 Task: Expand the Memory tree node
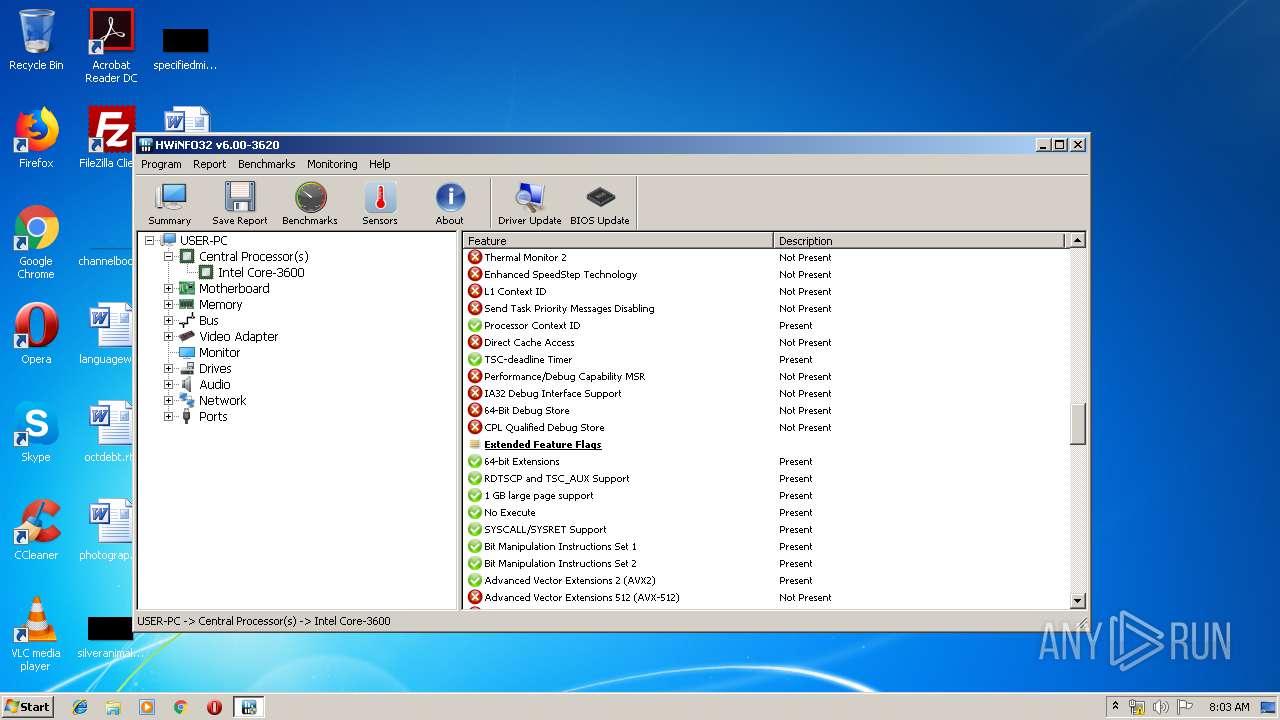(x=169, y=304)
